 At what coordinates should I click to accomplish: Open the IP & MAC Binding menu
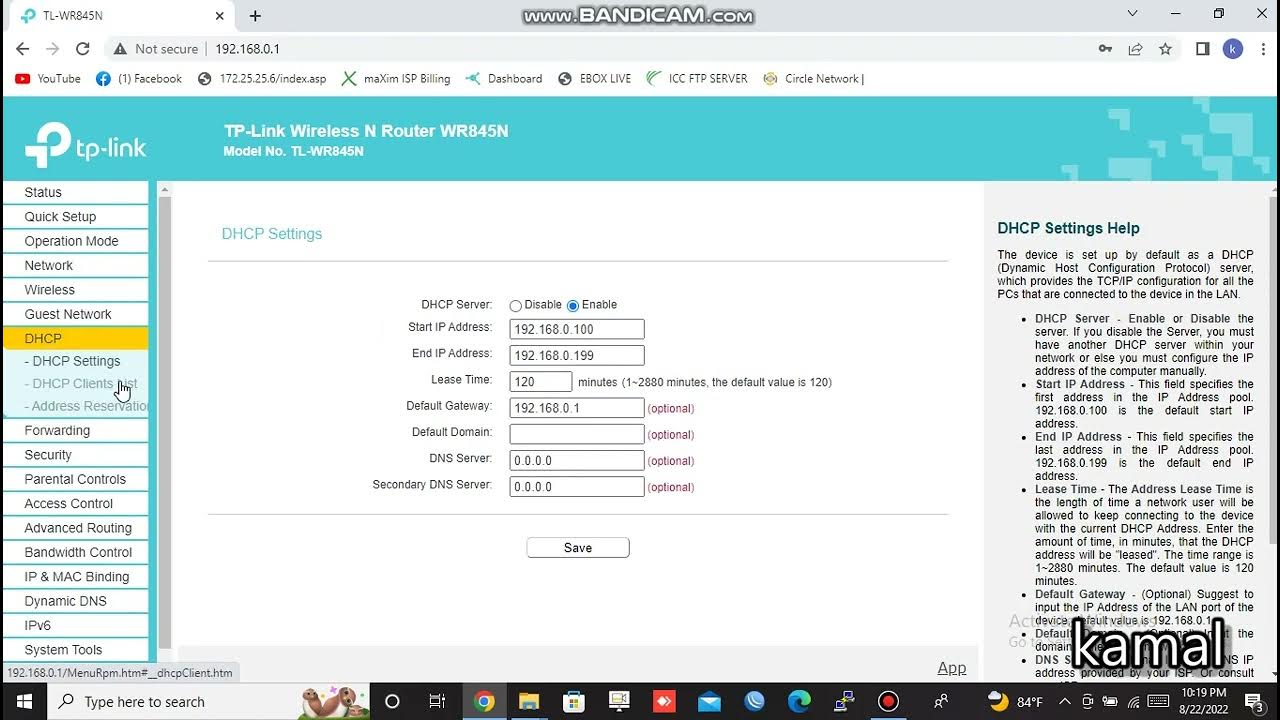[75, 576]
